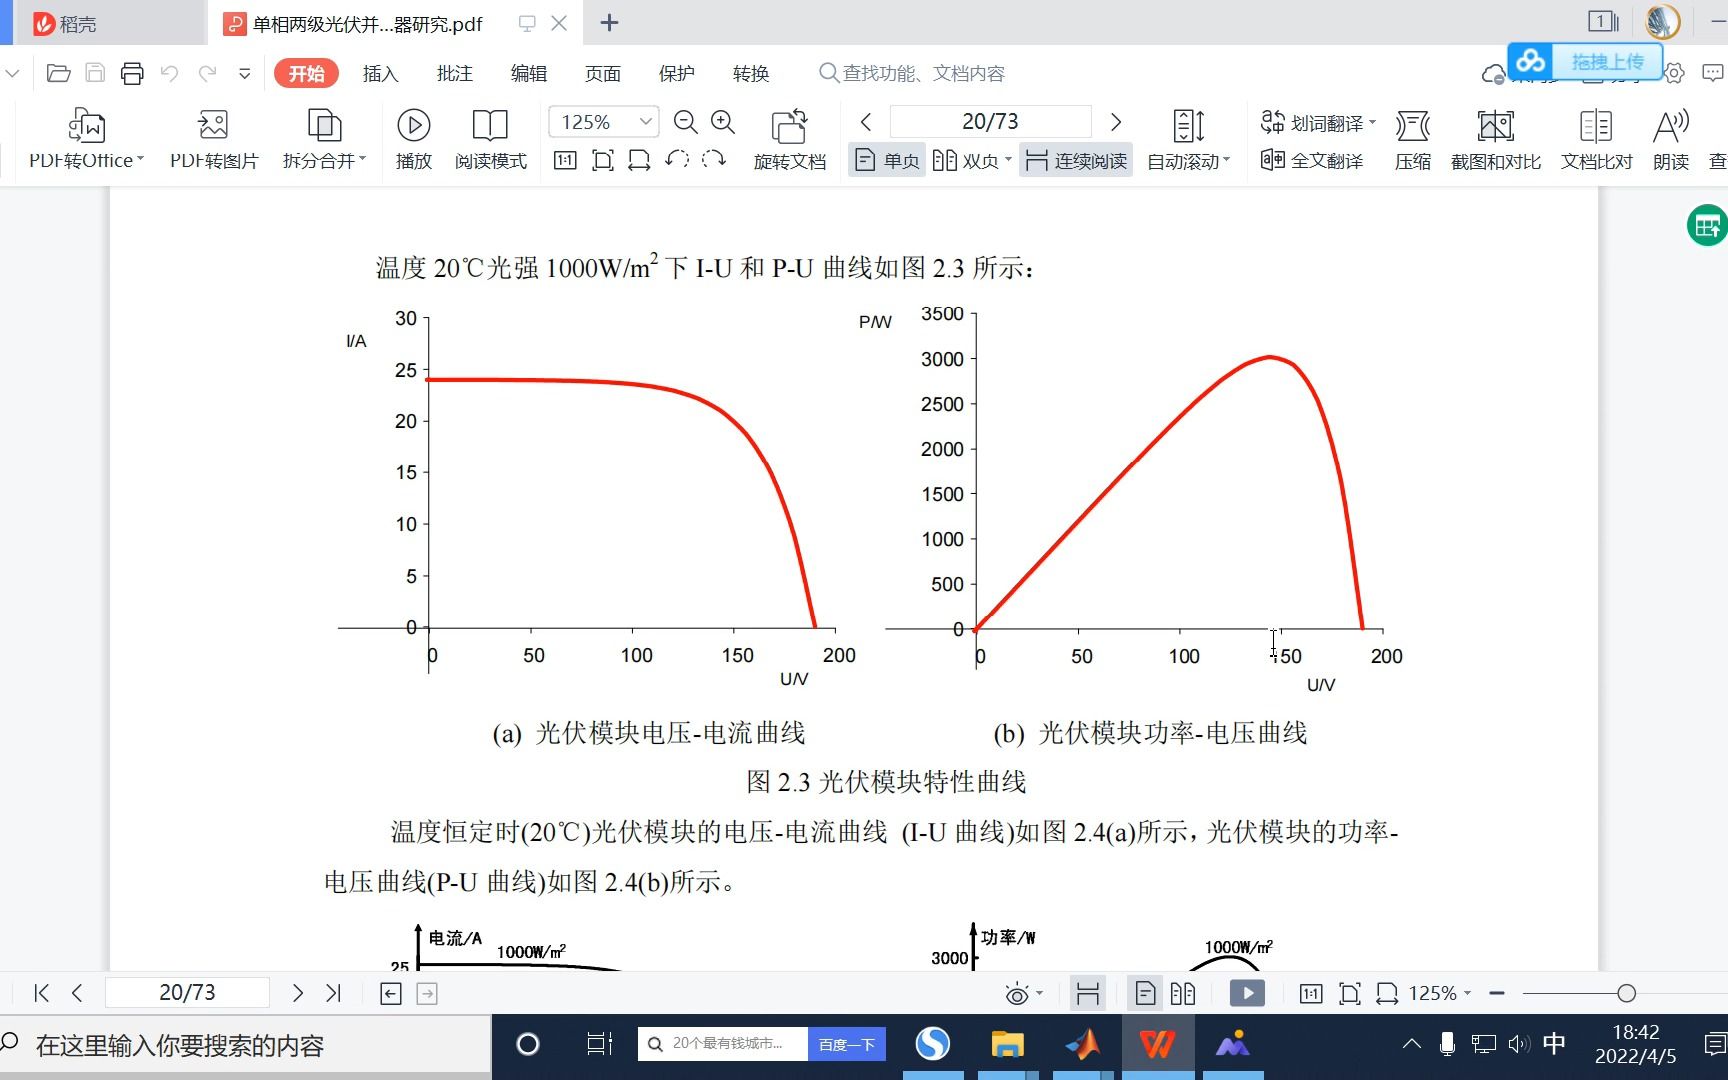
Task: Enter 阅读模式 reading mode
Action: tap(490, 138)
